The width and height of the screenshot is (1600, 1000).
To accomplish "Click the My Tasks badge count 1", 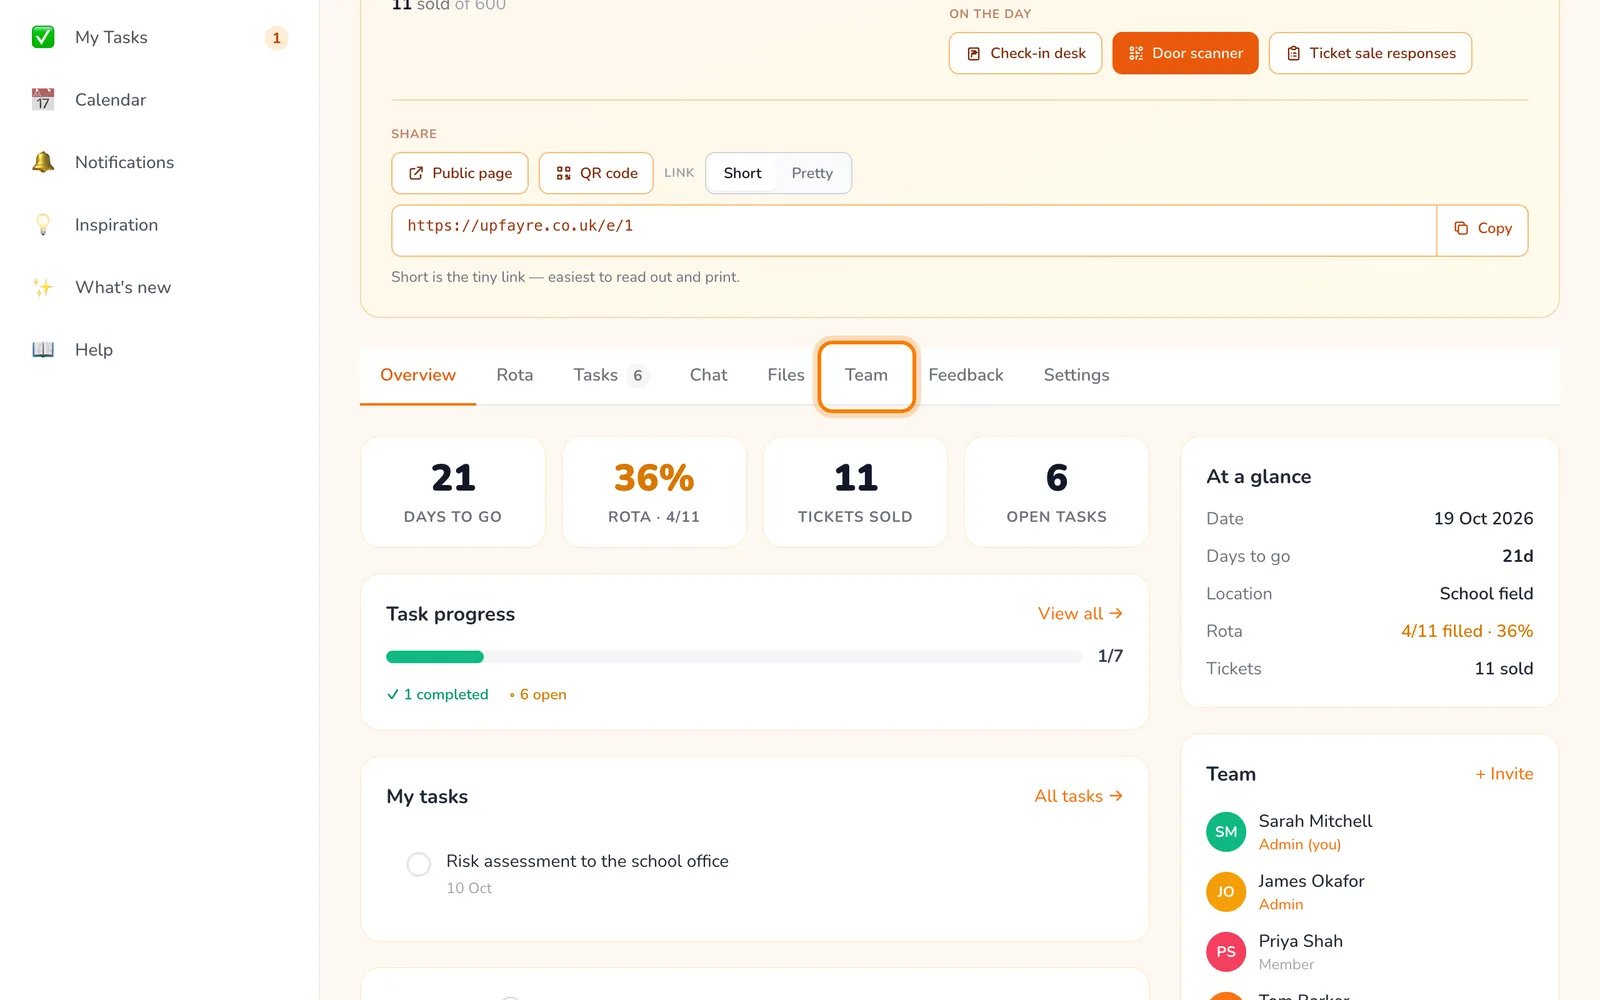I will pyautogui.click(x=277, y=38).
